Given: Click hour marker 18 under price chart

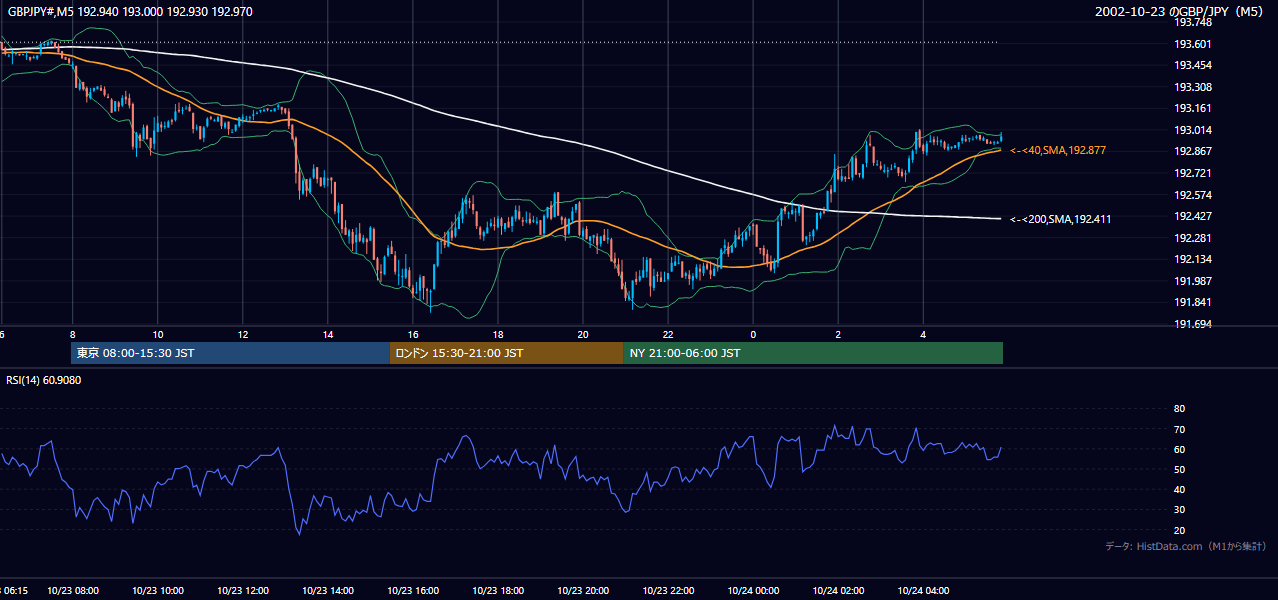Looking at the screenshot, I should (497, 334).
